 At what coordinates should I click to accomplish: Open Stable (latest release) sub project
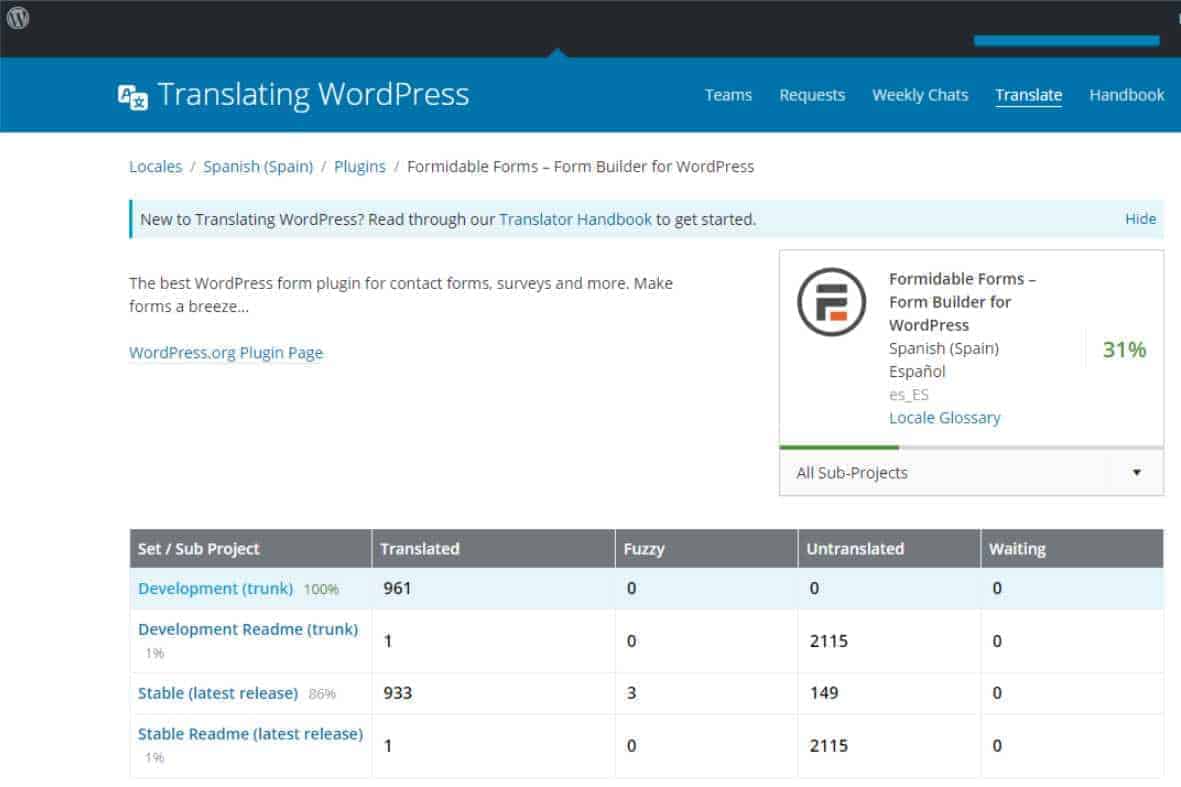pos(218,693)
